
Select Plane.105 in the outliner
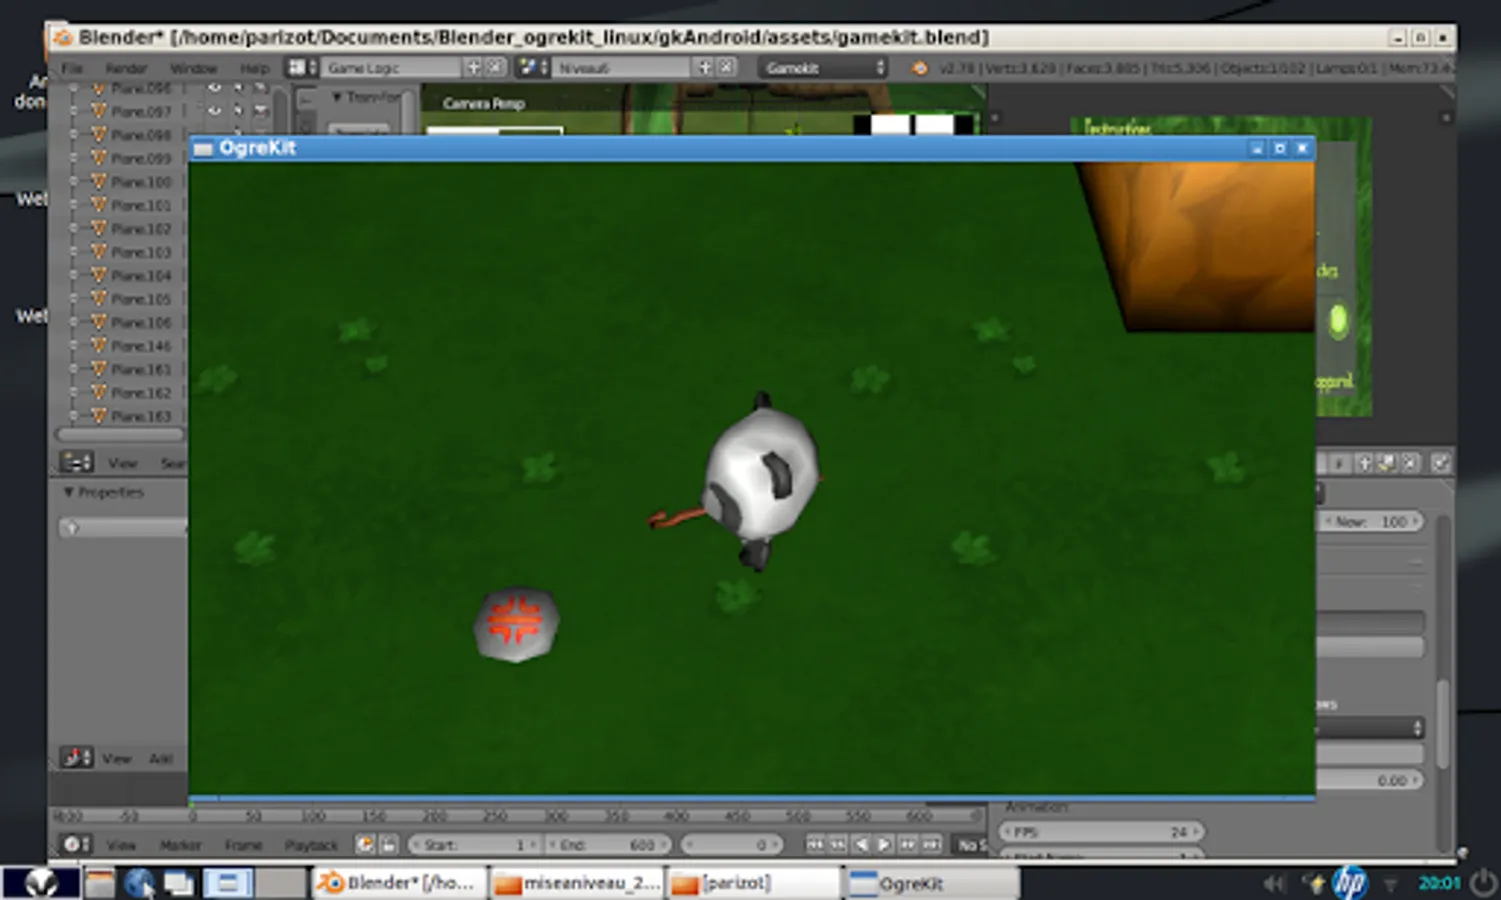click(x=141, y=299)
